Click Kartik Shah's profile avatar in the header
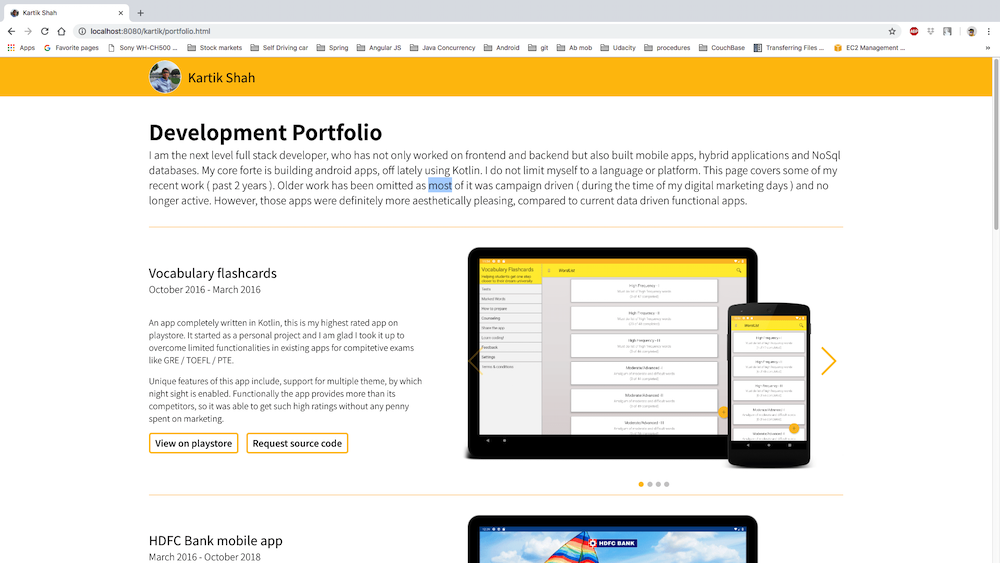Screen dimensions: 1000x563 pyautogui.click(x=165, y=77)
